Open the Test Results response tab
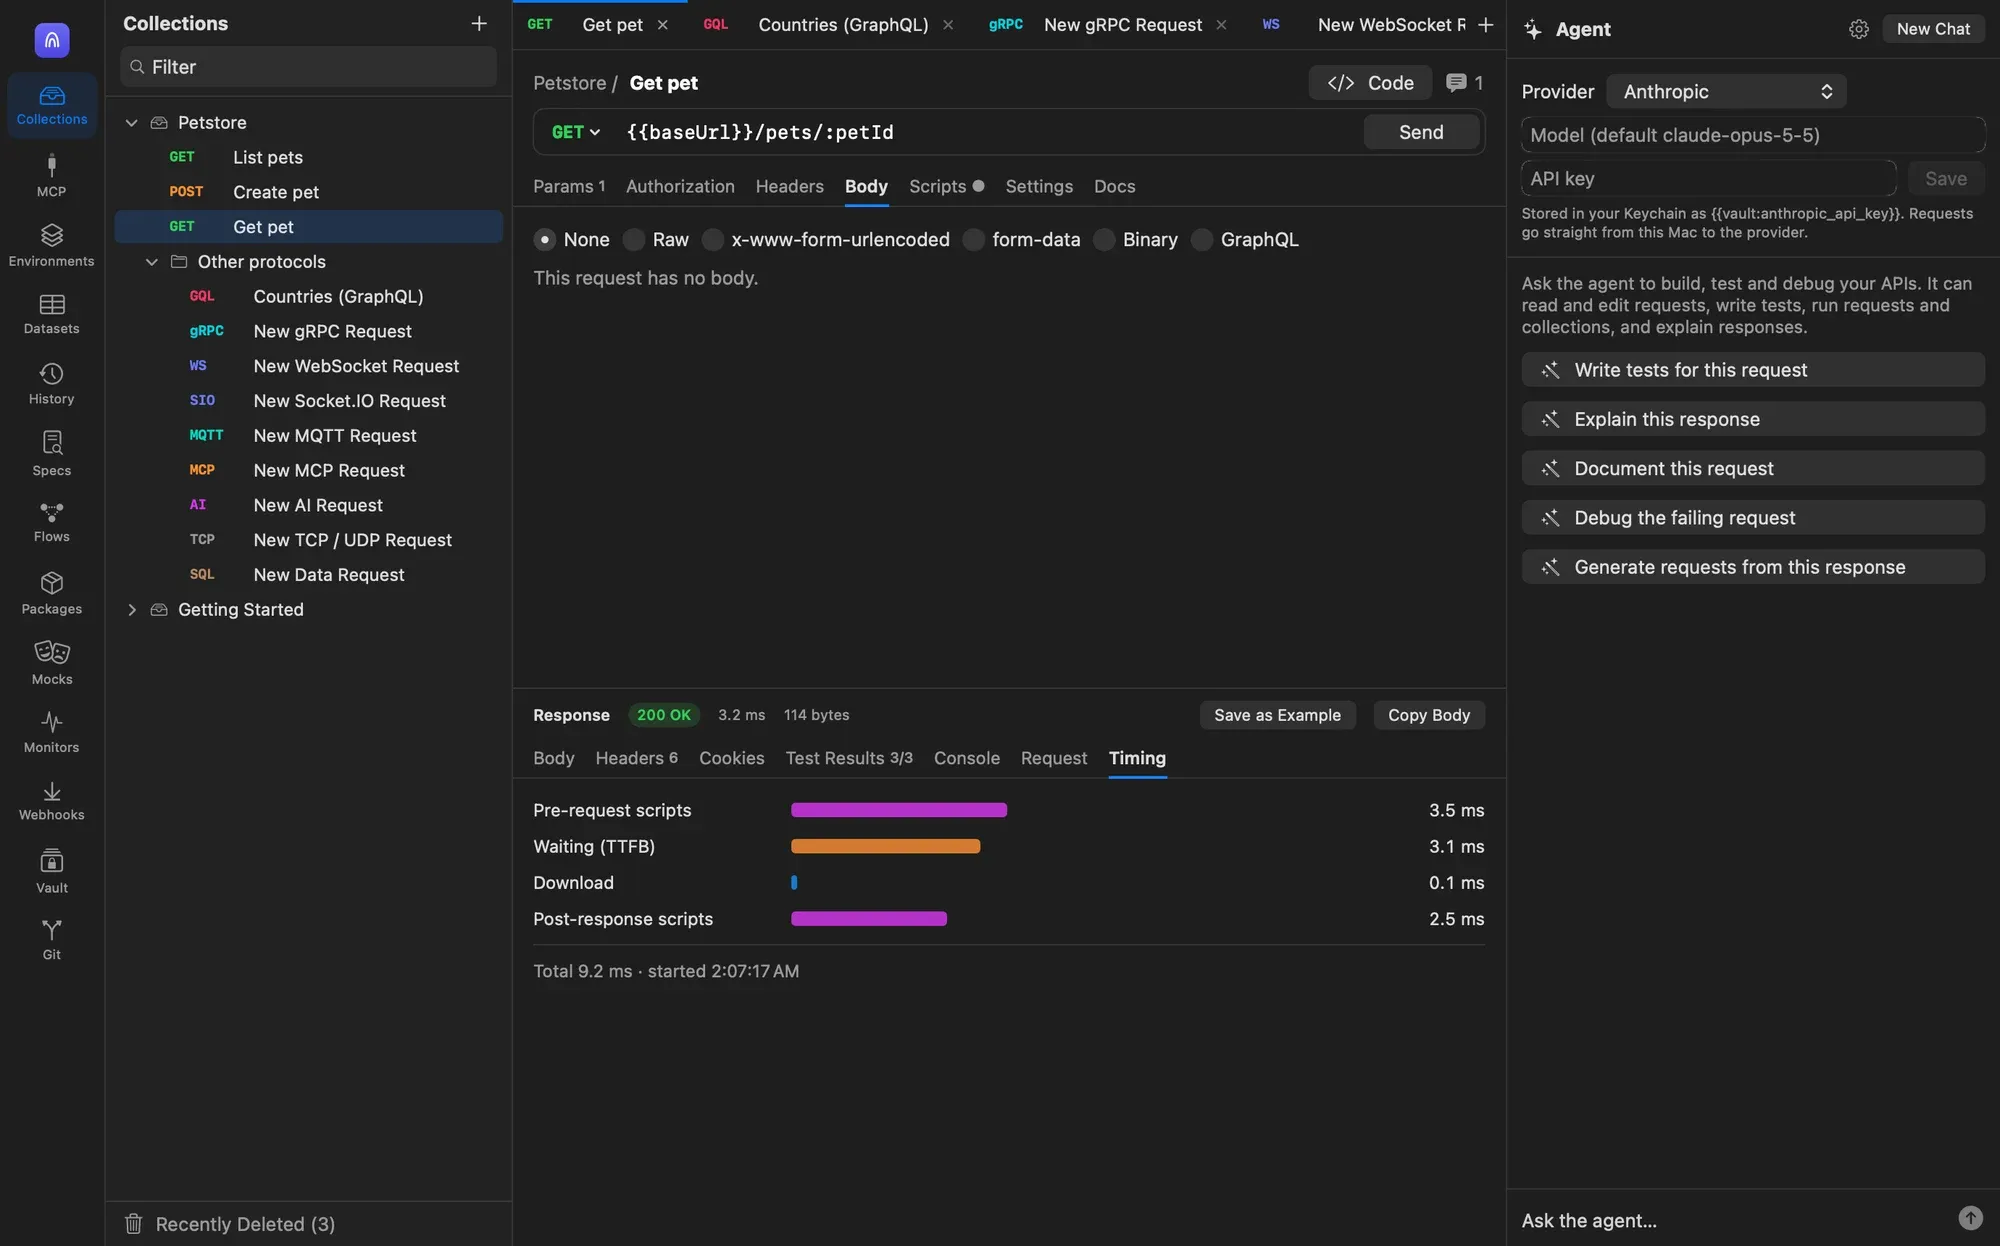2000x1246 pixels. [x=849, y=758]
